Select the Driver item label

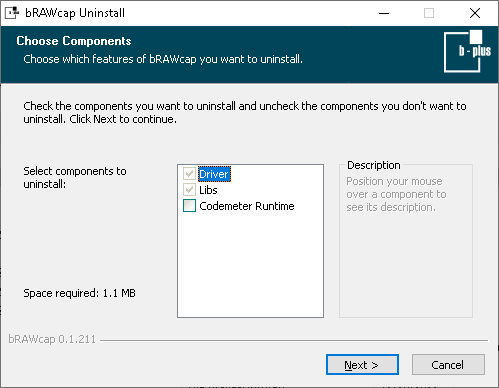pos(214,174)
